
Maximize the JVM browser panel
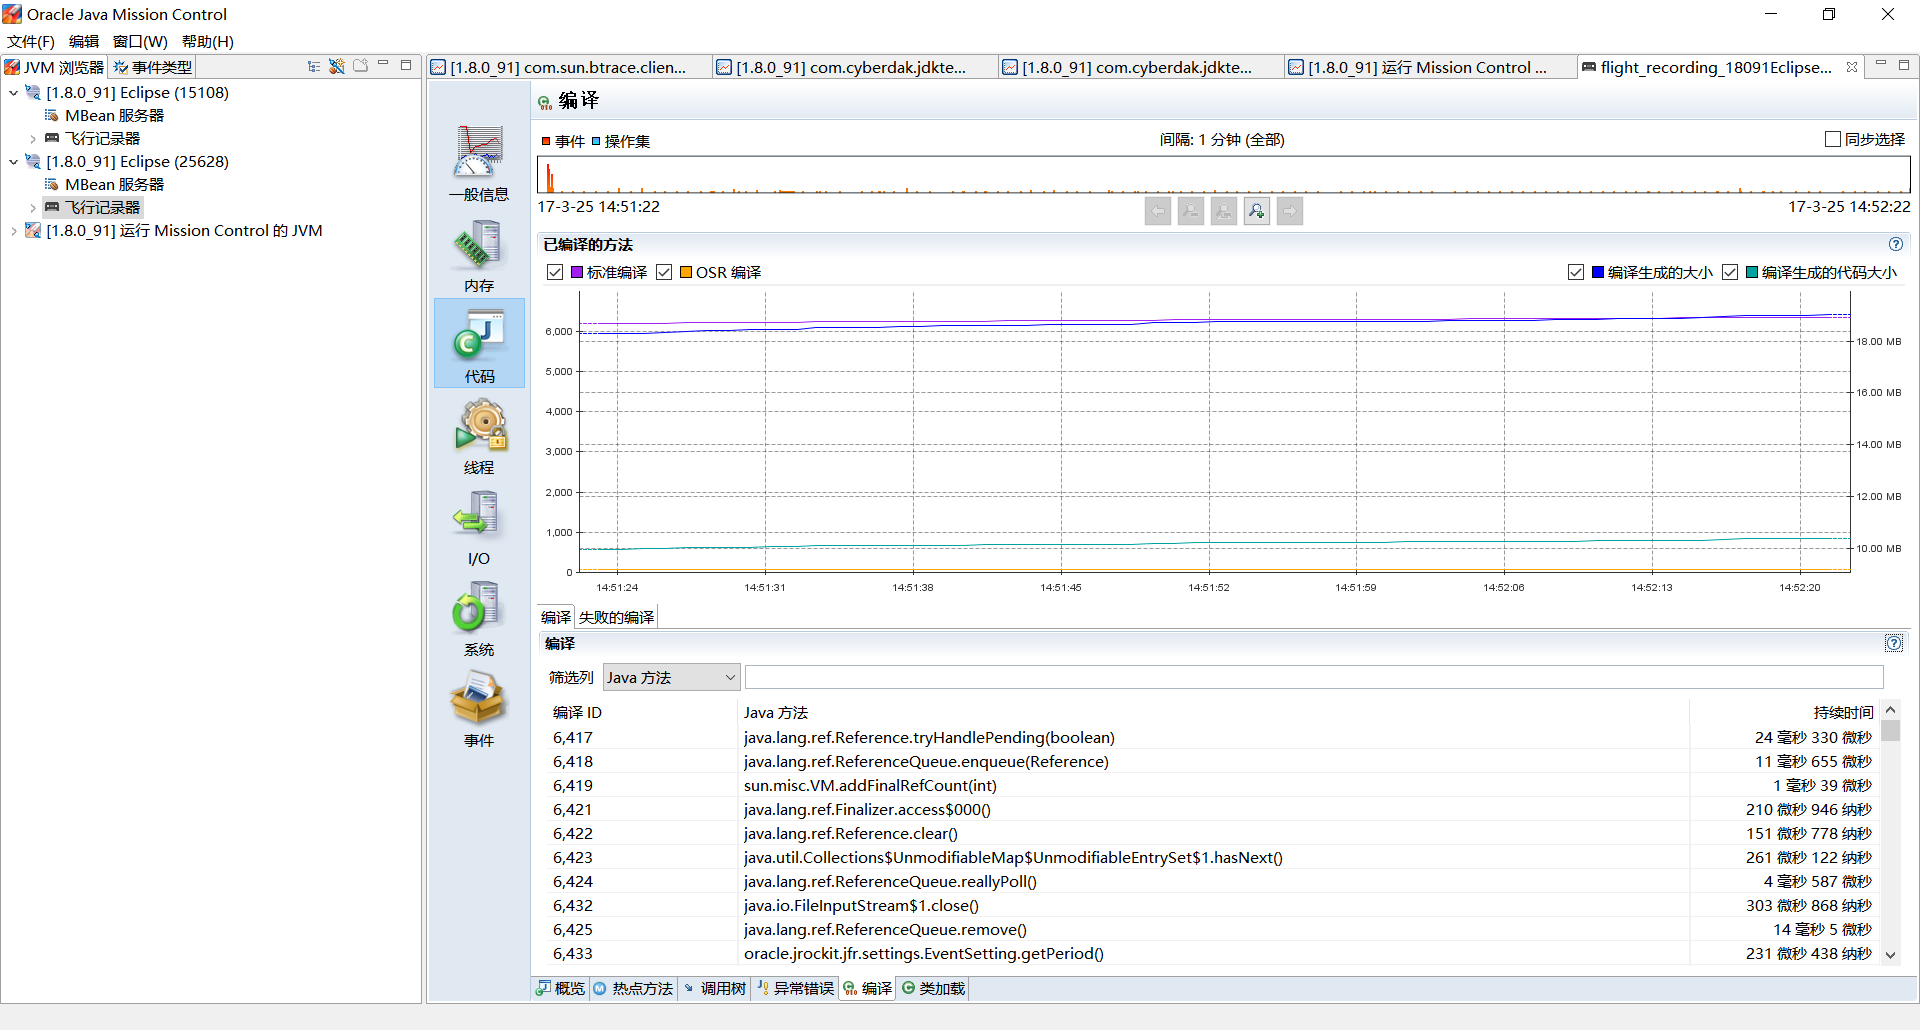pos(406,65)
